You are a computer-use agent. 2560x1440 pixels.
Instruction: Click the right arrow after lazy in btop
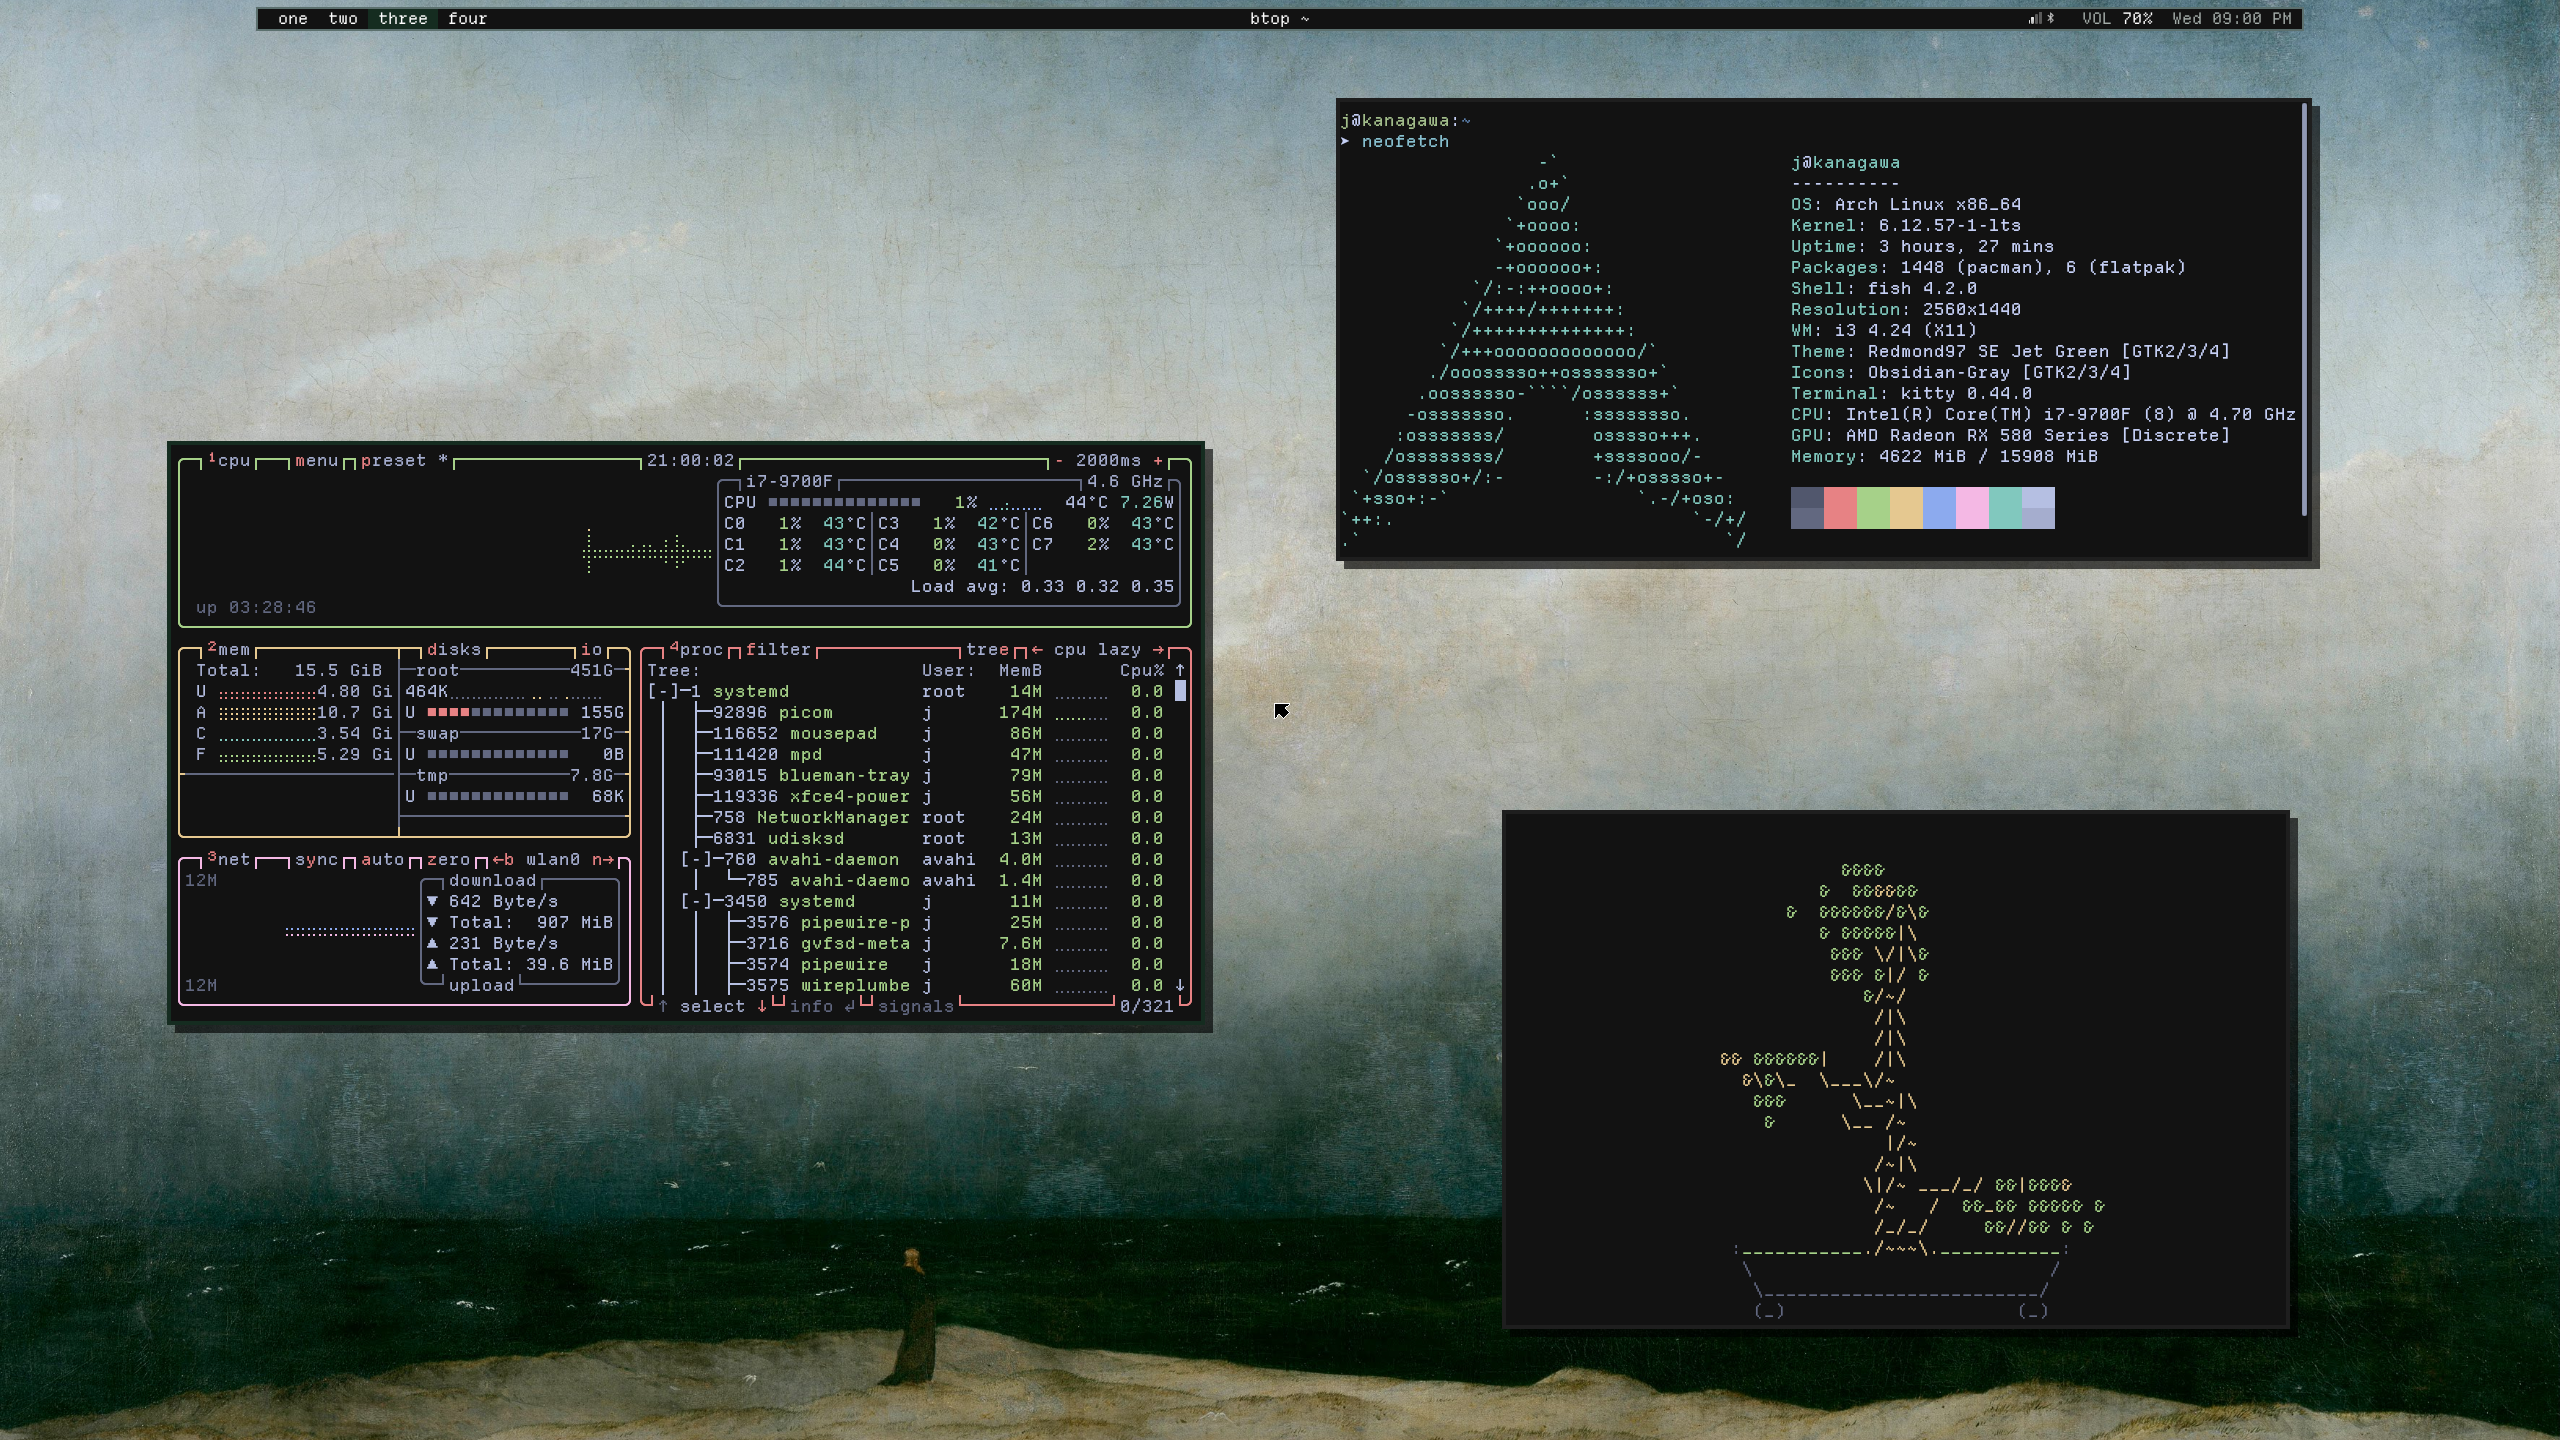[1158, 650]
